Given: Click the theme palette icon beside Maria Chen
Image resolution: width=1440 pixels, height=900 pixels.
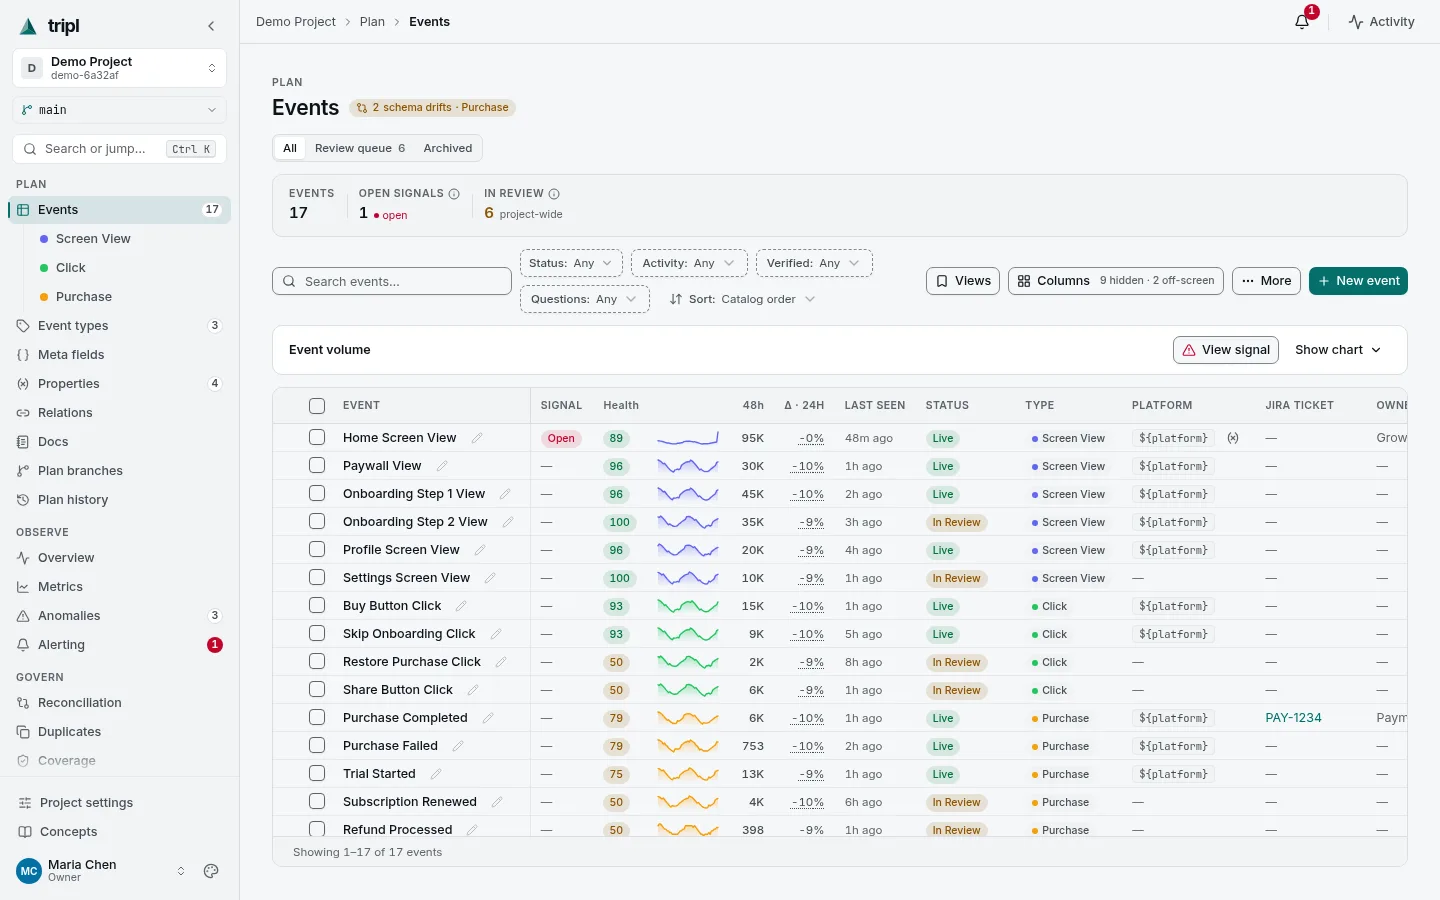Looking at the screenshot, I should (211, 871).
